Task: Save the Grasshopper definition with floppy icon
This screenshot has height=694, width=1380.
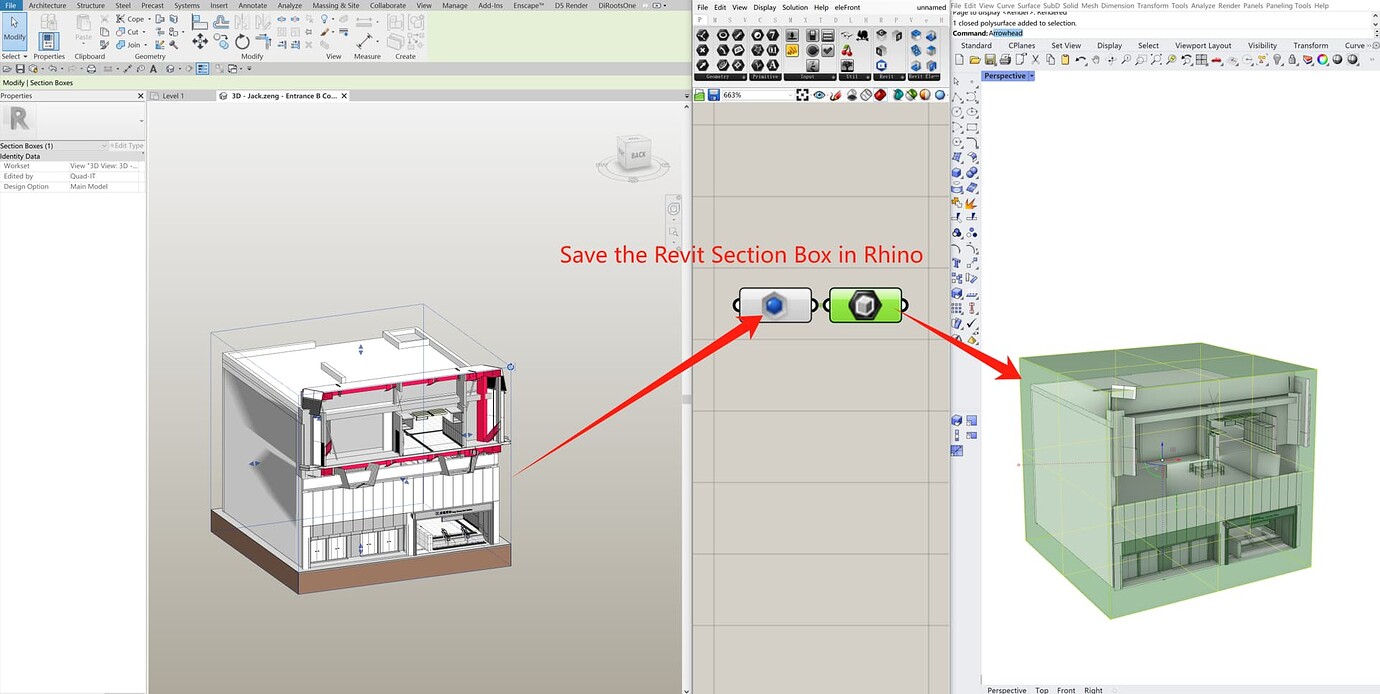Action: (714, 94)
